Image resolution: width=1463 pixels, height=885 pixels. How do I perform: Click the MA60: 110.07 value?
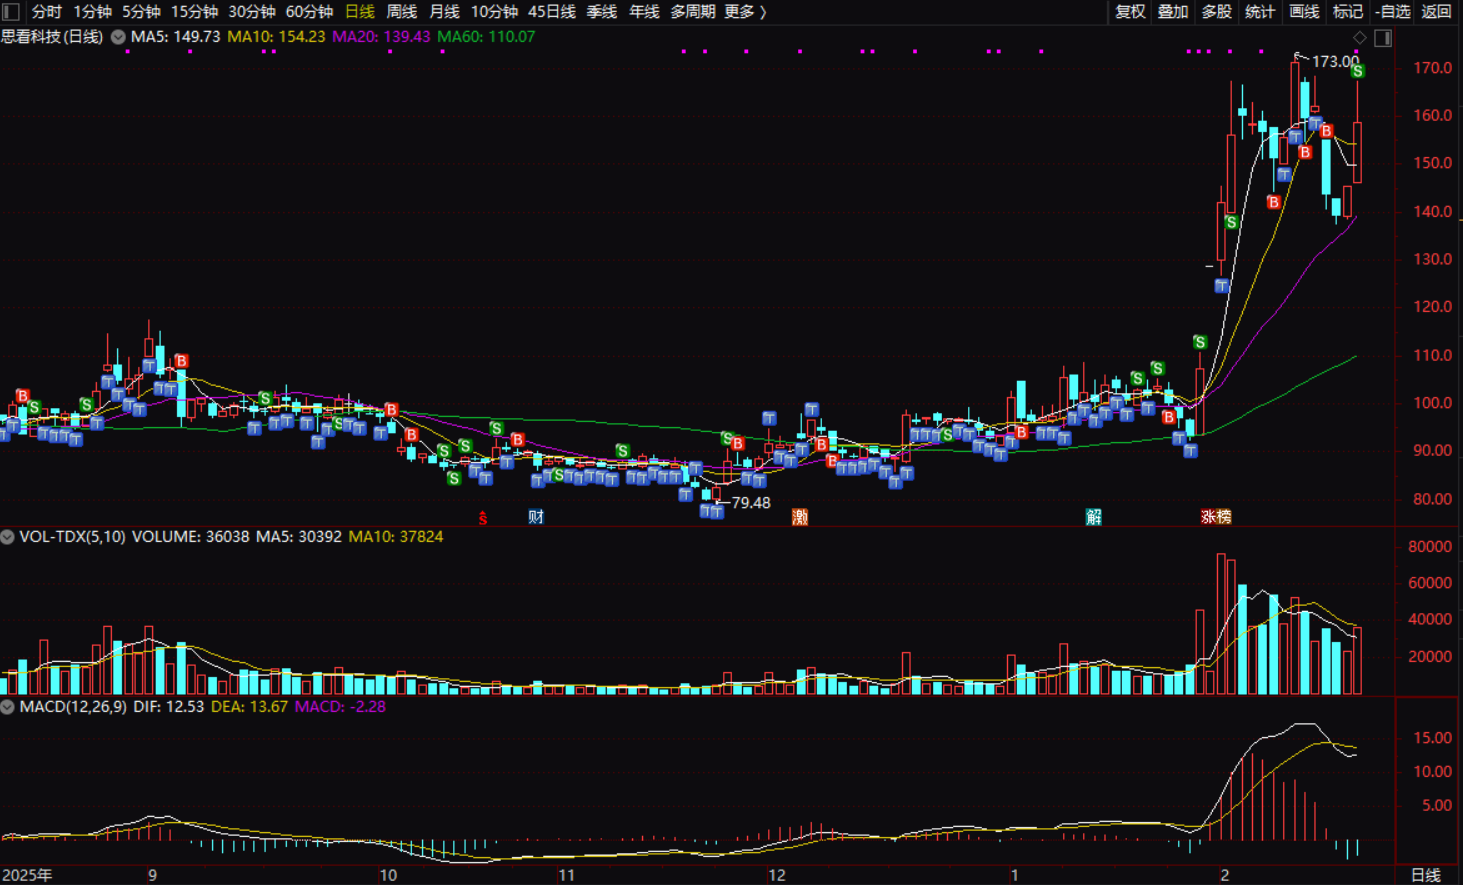(x=486, y=37)
